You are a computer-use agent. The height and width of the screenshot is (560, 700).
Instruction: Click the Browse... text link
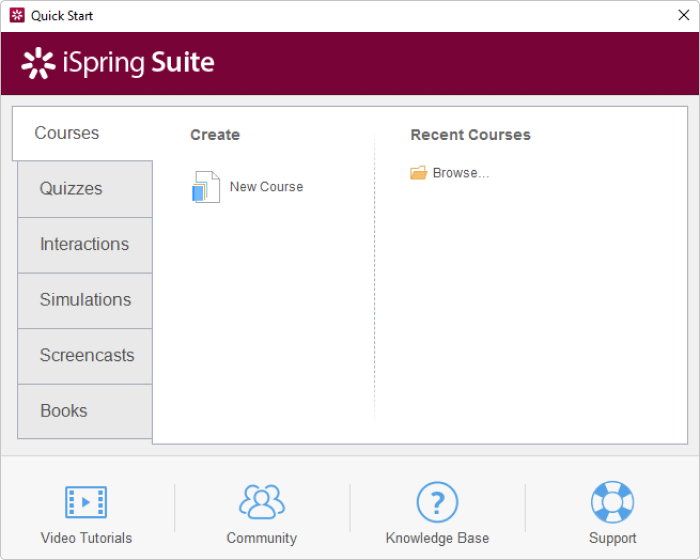coord(461,173)
